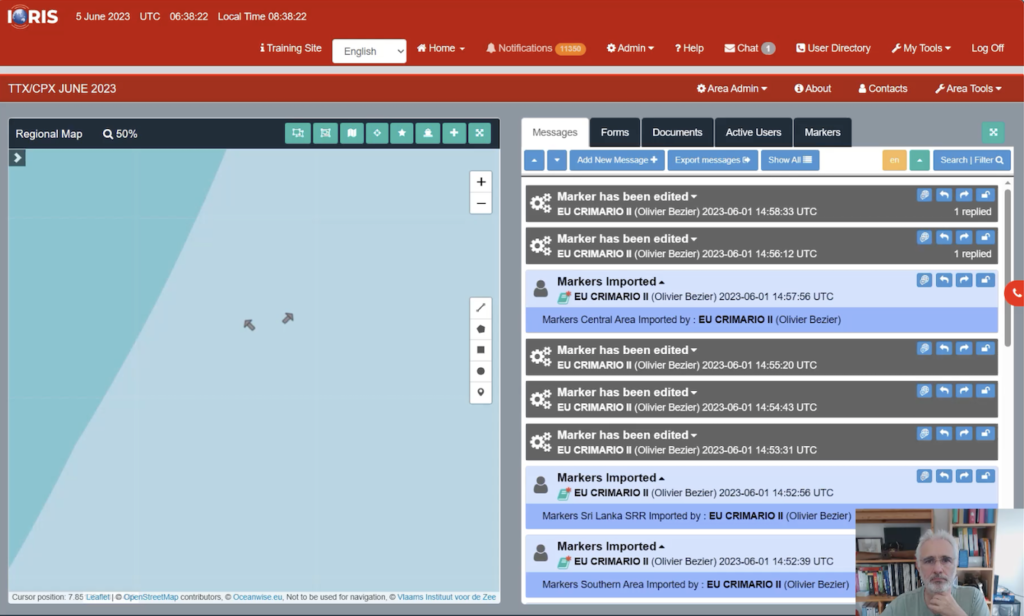Image resolution: width=1024 pixels, height=616 pixels.
Task: Click the message list scrollbar
Action: point(1006,270)
